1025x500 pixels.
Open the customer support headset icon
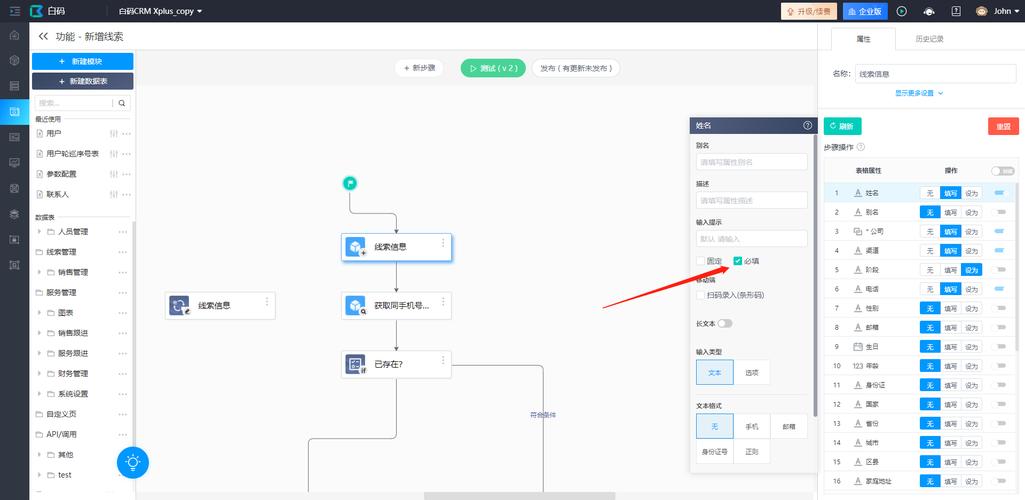pos(928,11)
